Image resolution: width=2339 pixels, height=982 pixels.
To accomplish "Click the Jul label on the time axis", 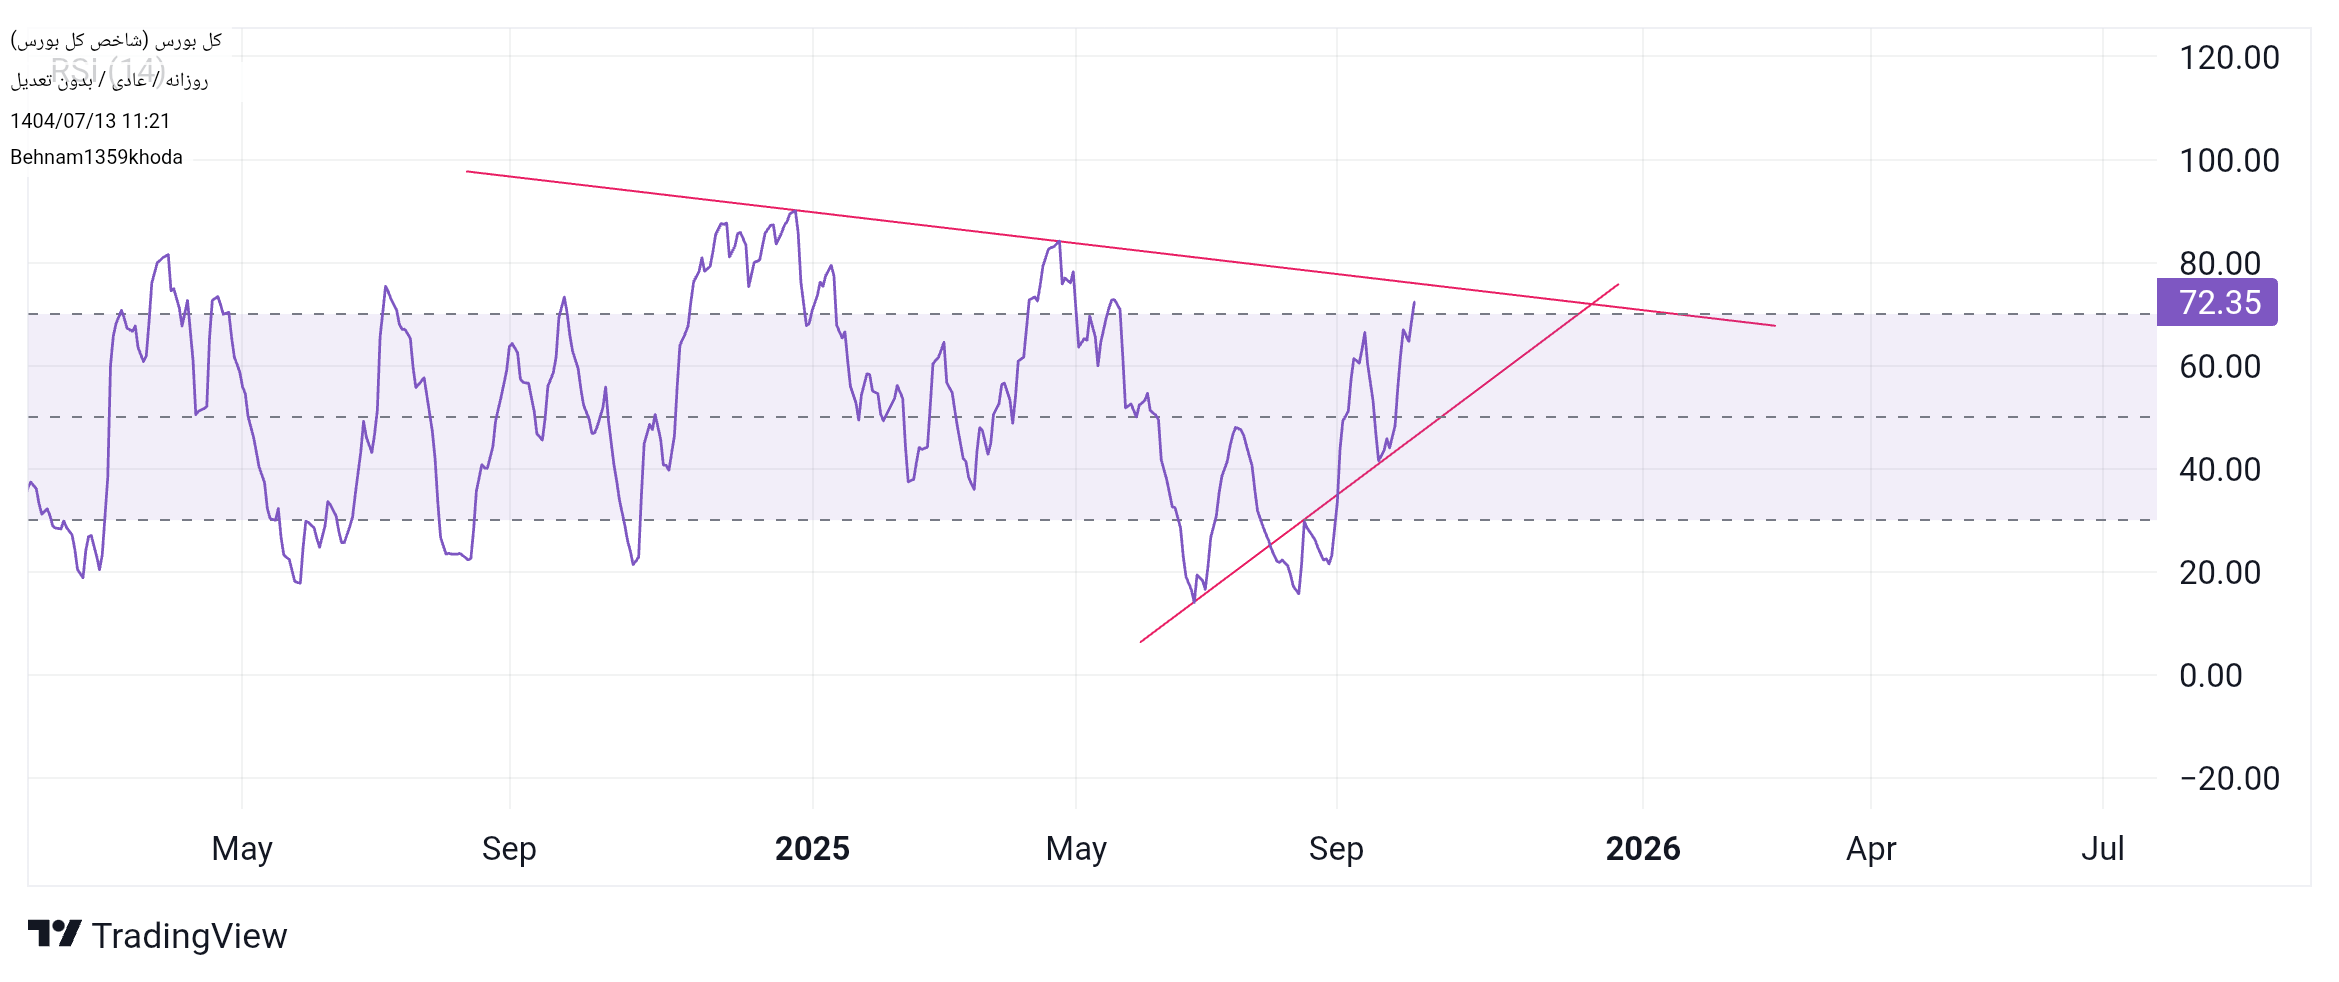I will 2102,849.
